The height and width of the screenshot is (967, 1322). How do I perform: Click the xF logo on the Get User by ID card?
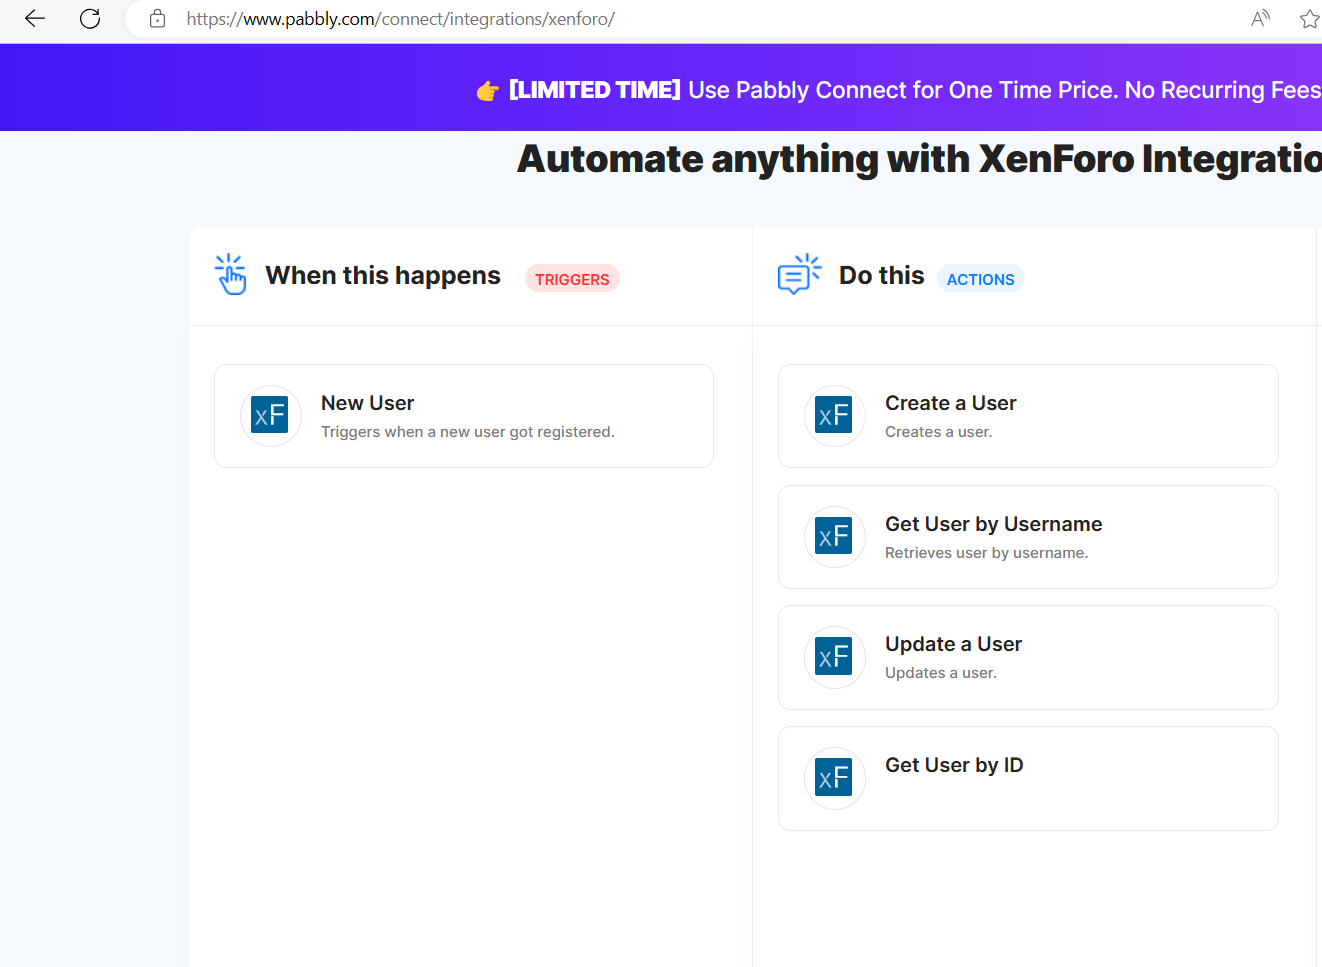click(834, 778)
